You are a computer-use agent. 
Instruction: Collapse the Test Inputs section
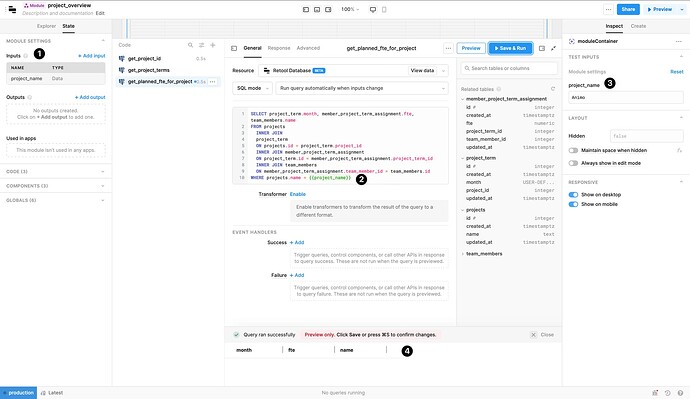(x=681, y=57)
